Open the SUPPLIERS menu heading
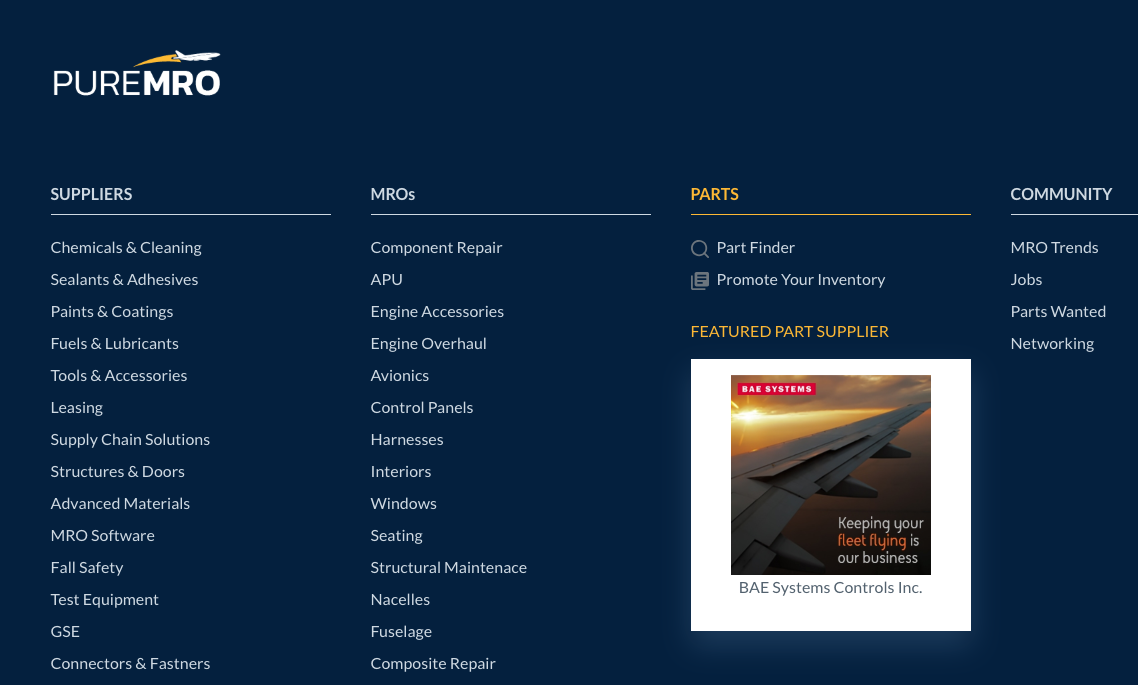The height and width of the screenshot is (685, 1138). click(91, 194)
